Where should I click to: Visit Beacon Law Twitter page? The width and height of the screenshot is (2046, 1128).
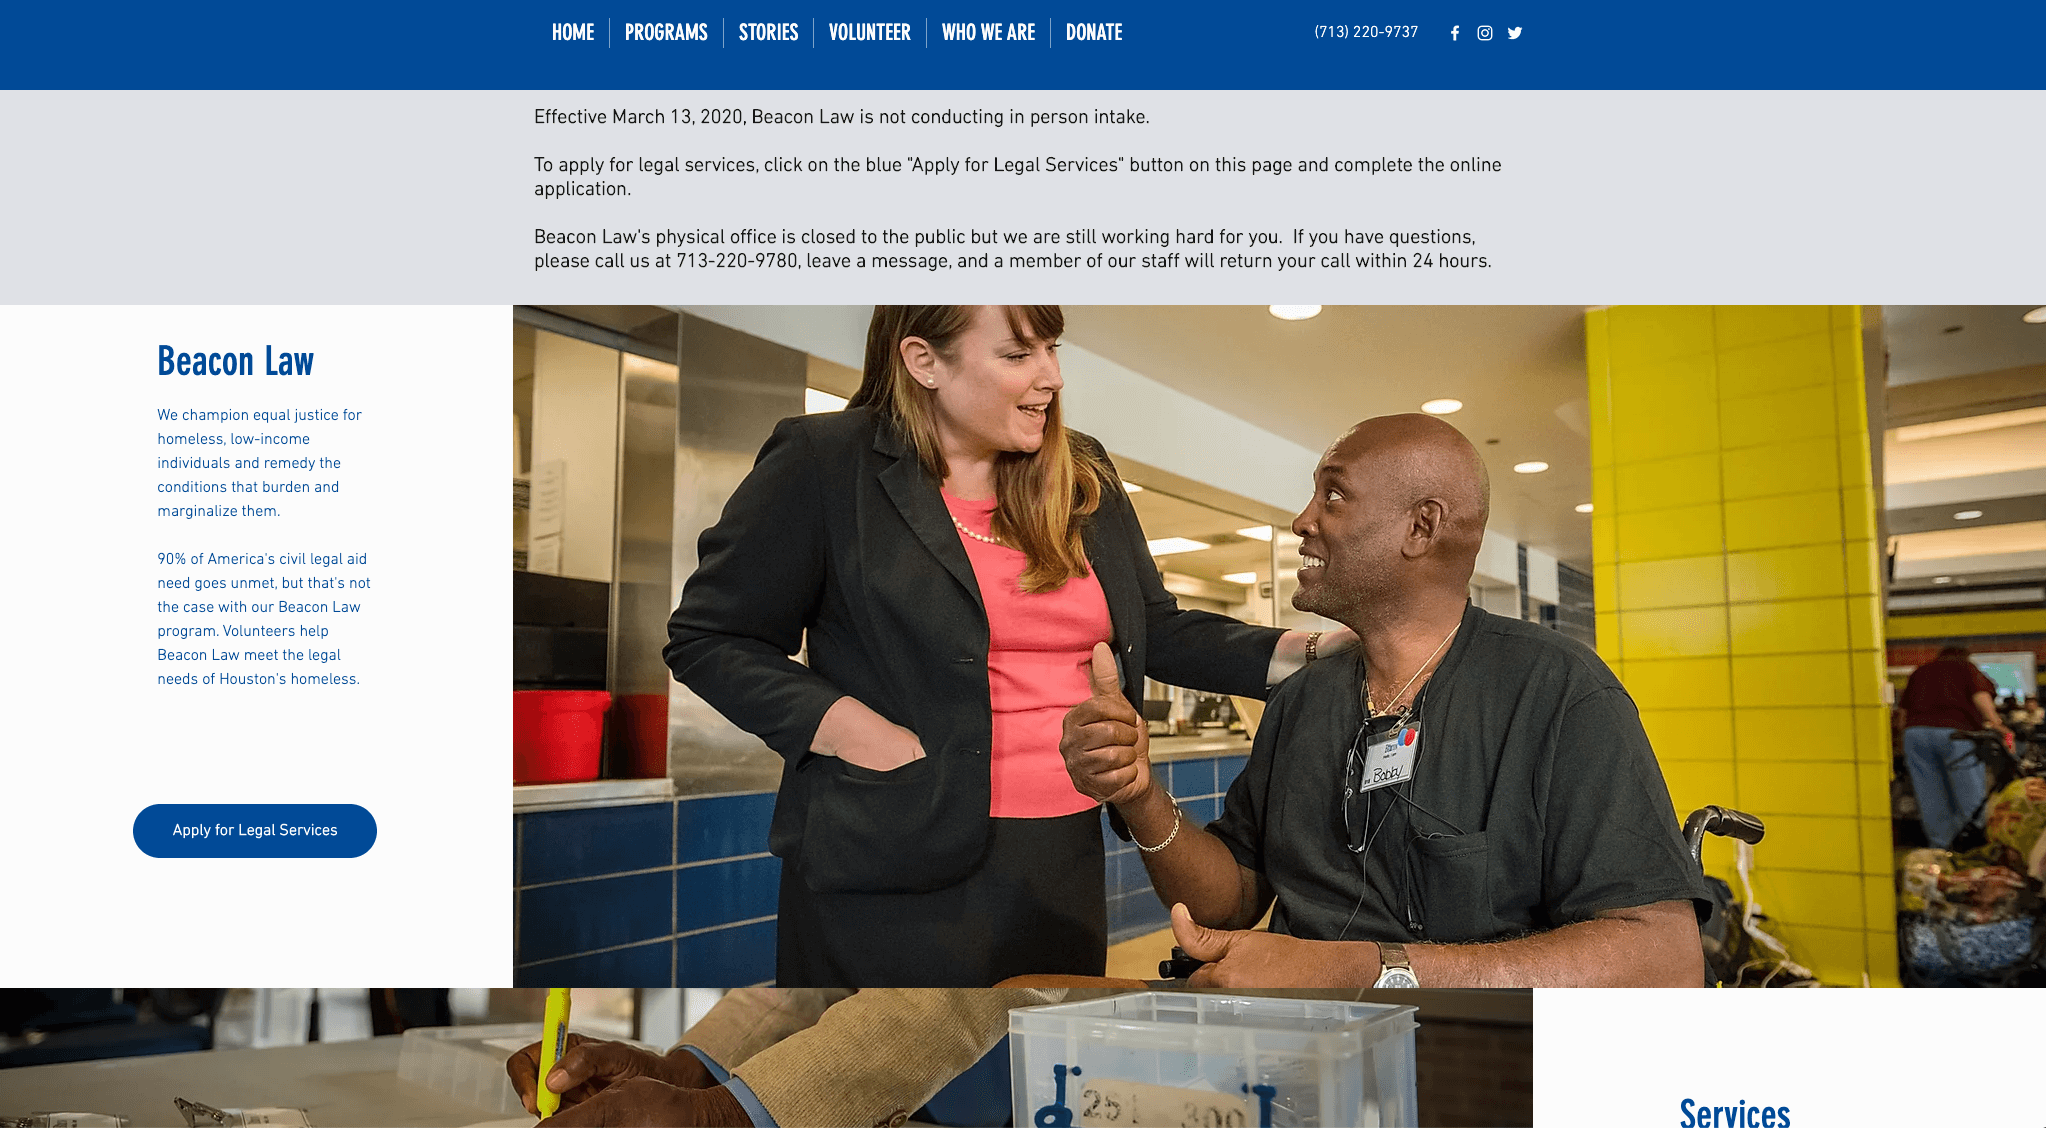[1514, 32]
